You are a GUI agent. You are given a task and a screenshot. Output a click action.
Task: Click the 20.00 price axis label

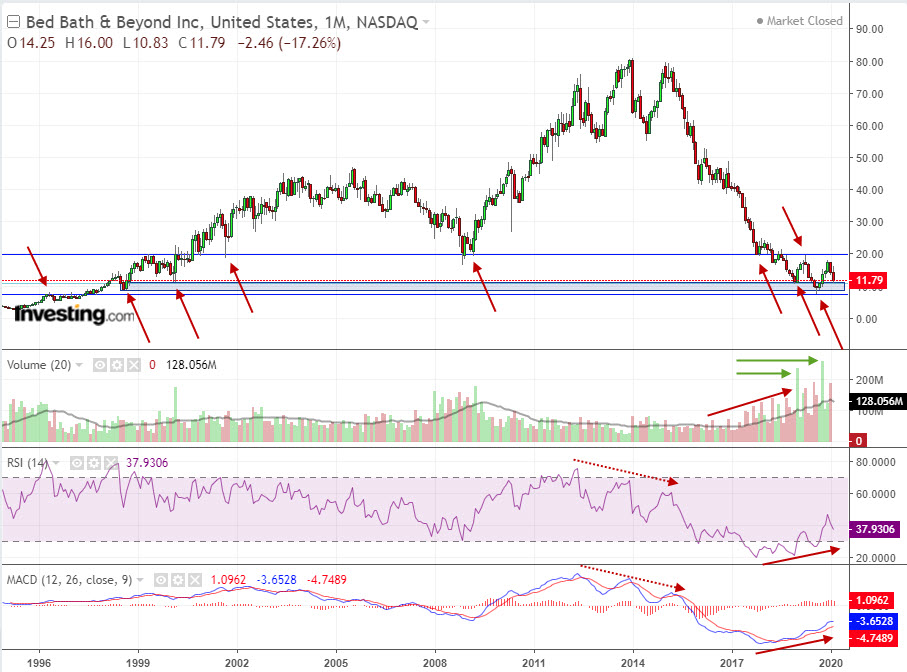[x=869, y=254]
